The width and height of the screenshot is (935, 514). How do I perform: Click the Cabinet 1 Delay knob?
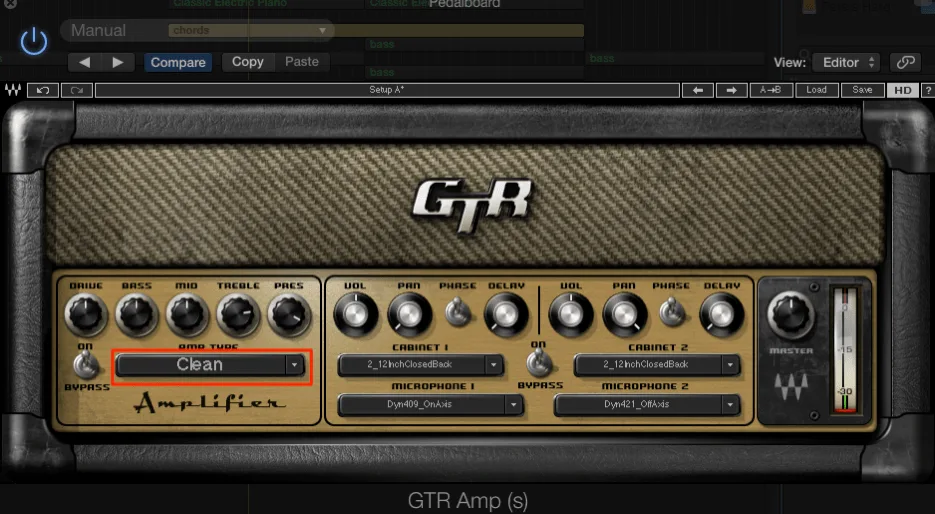506,314
